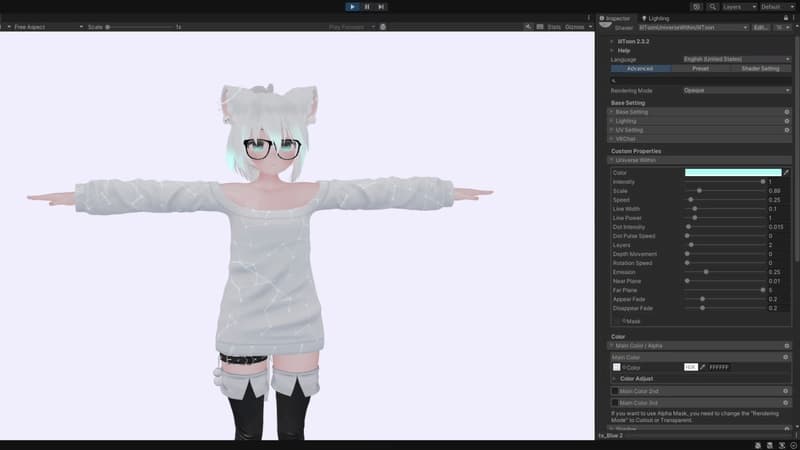
Task: Click the Edit button next to Shader
Action: (x=760, y=28)
